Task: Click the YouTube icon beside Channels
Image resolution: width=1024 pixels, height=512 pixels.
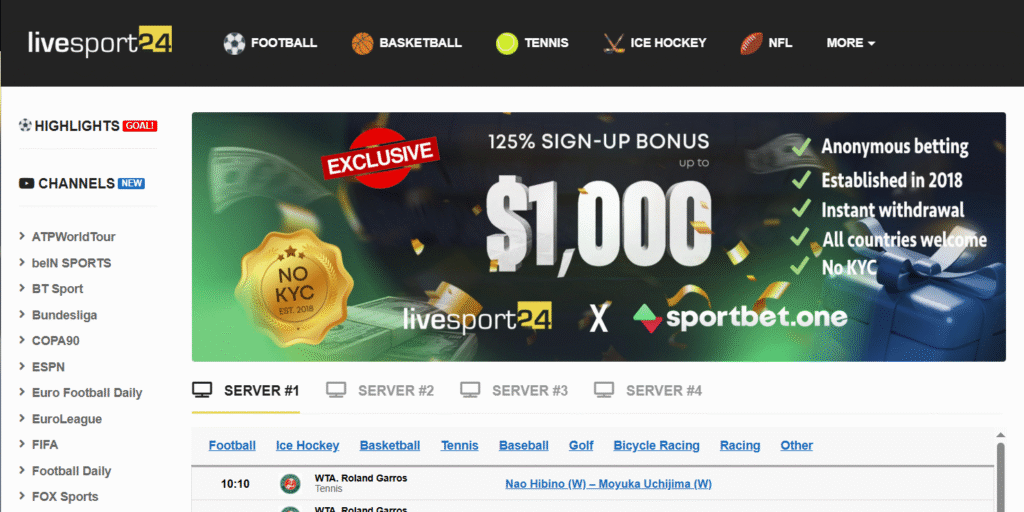Action: pos(26,184)
